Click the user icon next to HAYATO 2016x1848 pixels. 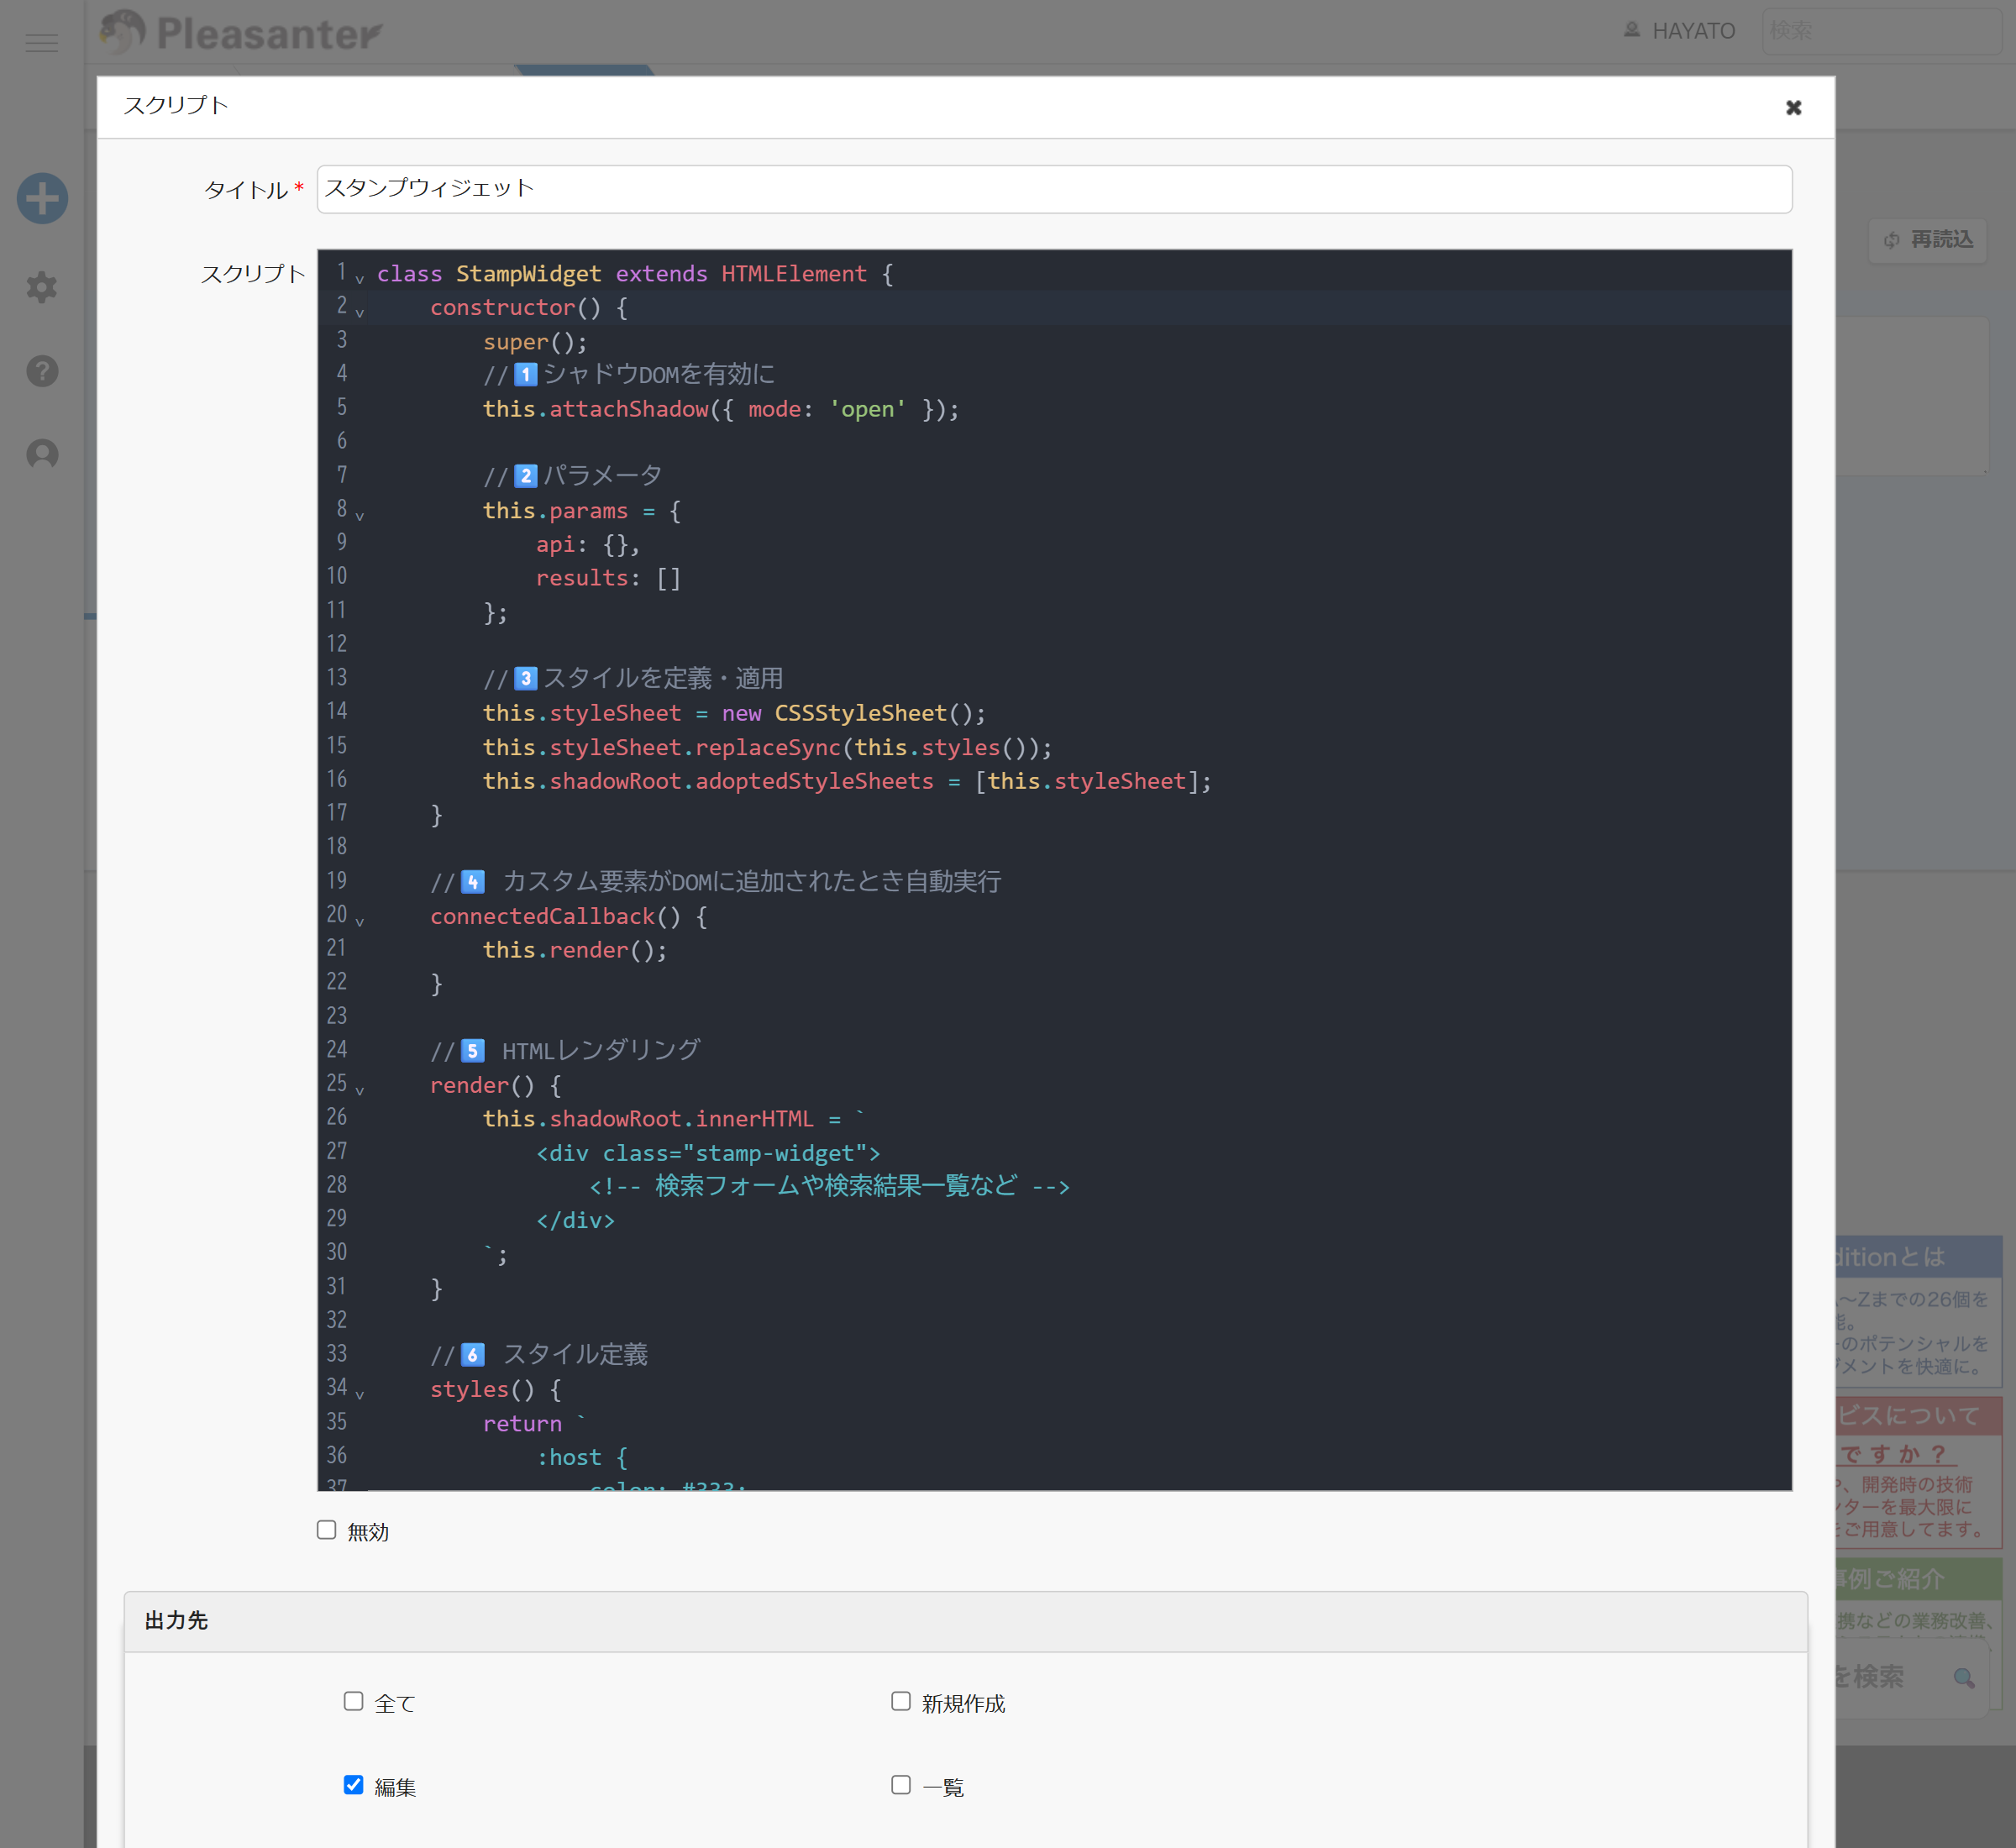click(x=1632, y=30)
